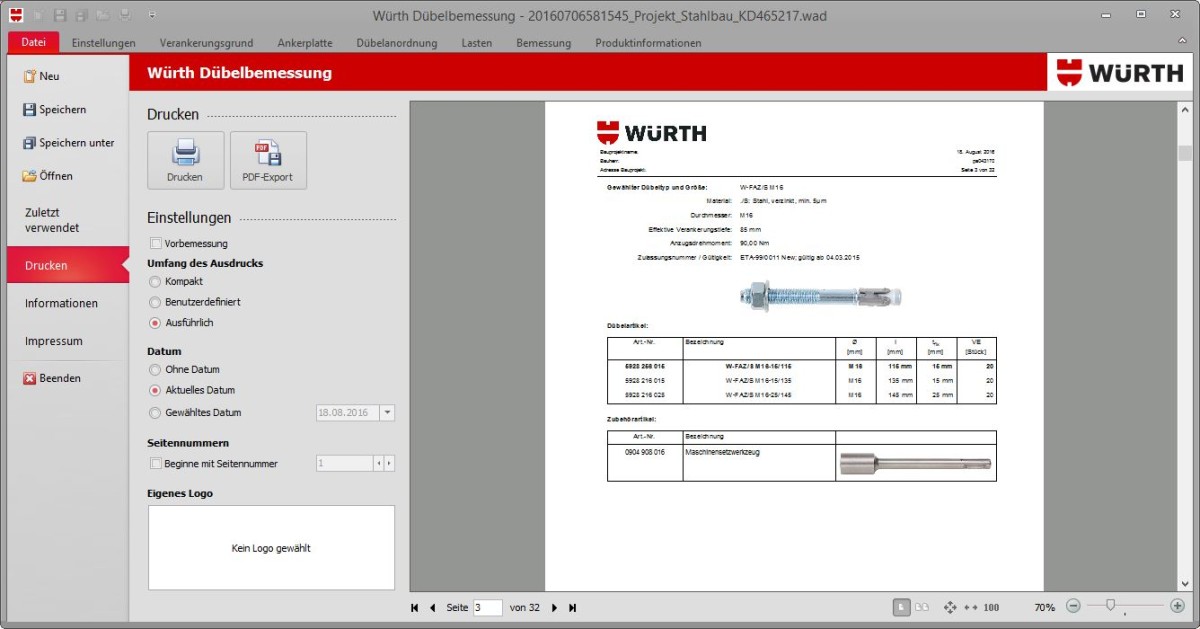This screenshot has height=629, width=1200.
Task: Open the date picker dropdown arrow
Action: coord(388,412)
